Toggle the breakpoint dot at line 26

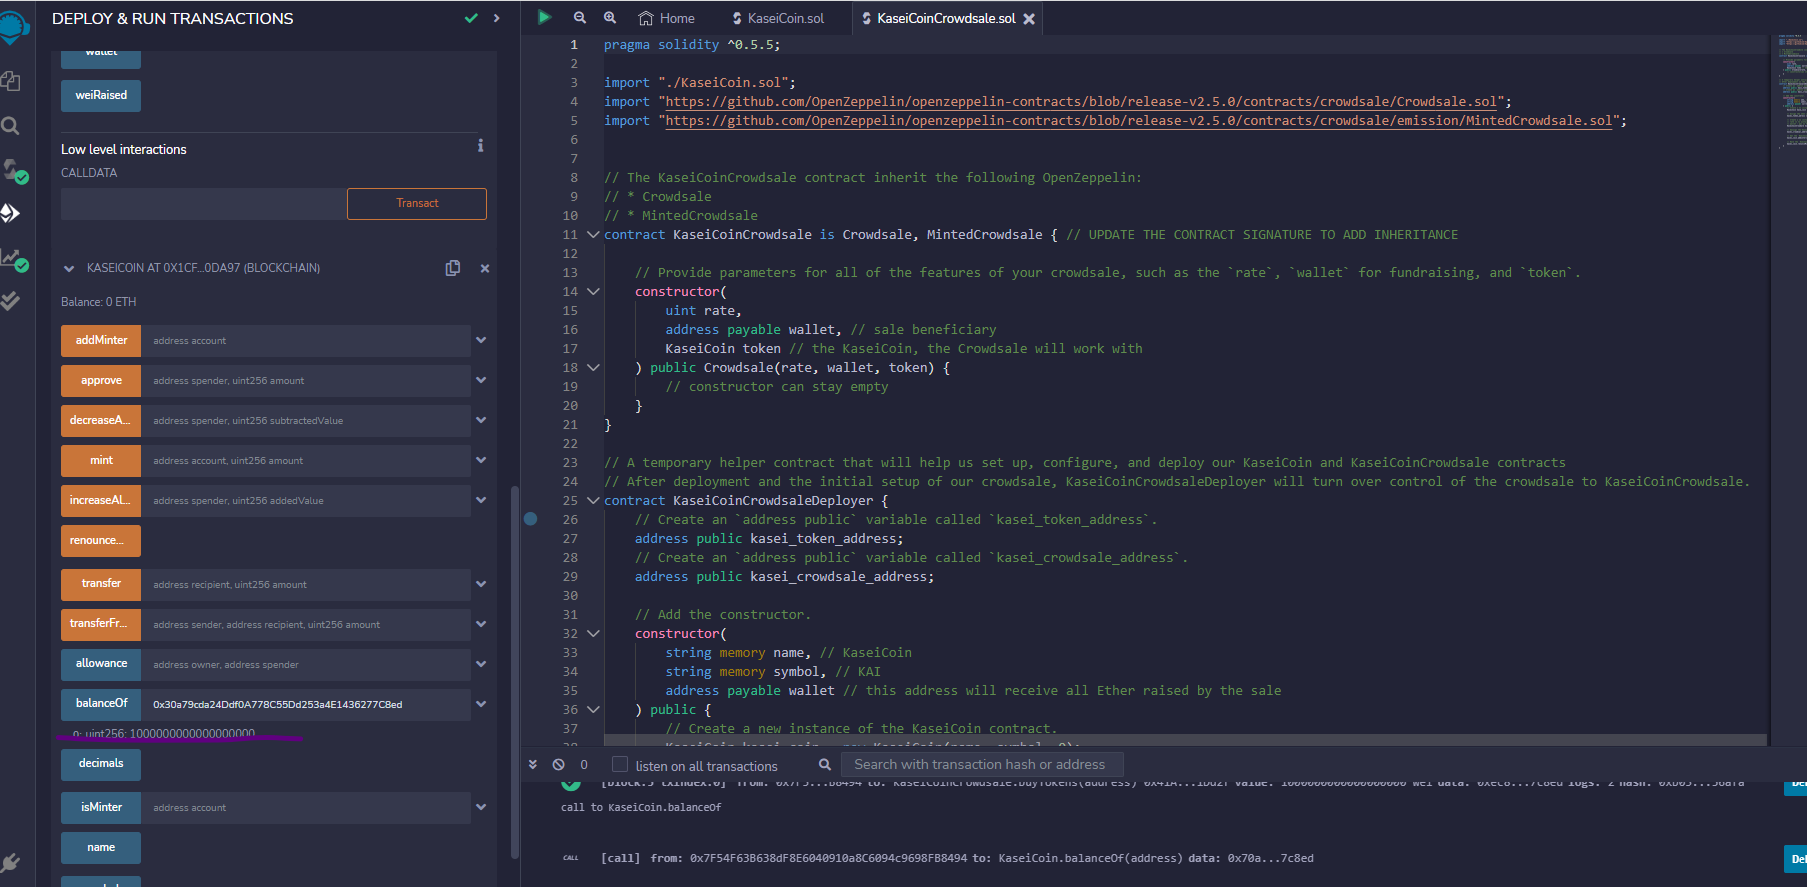click(531, 519)
